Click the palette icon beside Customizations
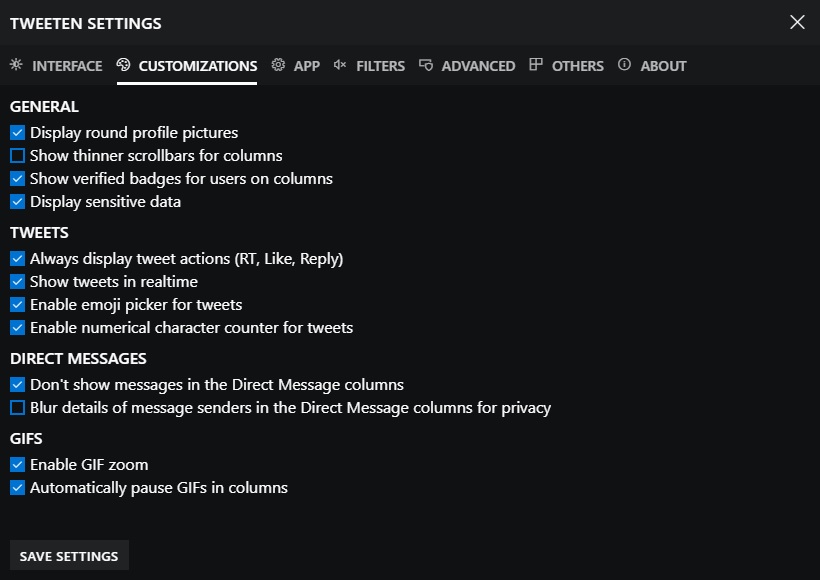Image resolution: width=820 pixels, height=580 pixels. (x=124, y=65)
